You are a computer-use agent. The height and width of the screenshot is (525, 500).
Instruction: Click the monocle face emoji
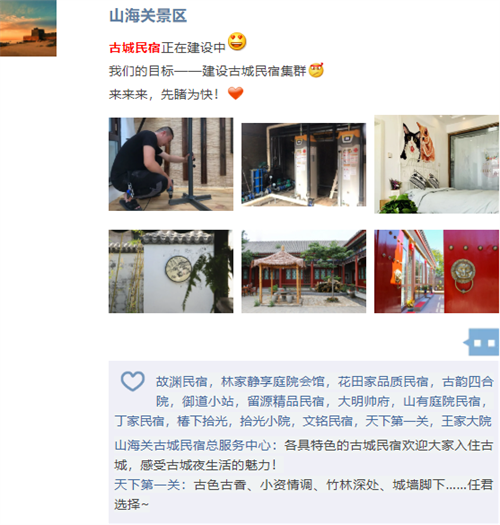(x=316, y=70)
